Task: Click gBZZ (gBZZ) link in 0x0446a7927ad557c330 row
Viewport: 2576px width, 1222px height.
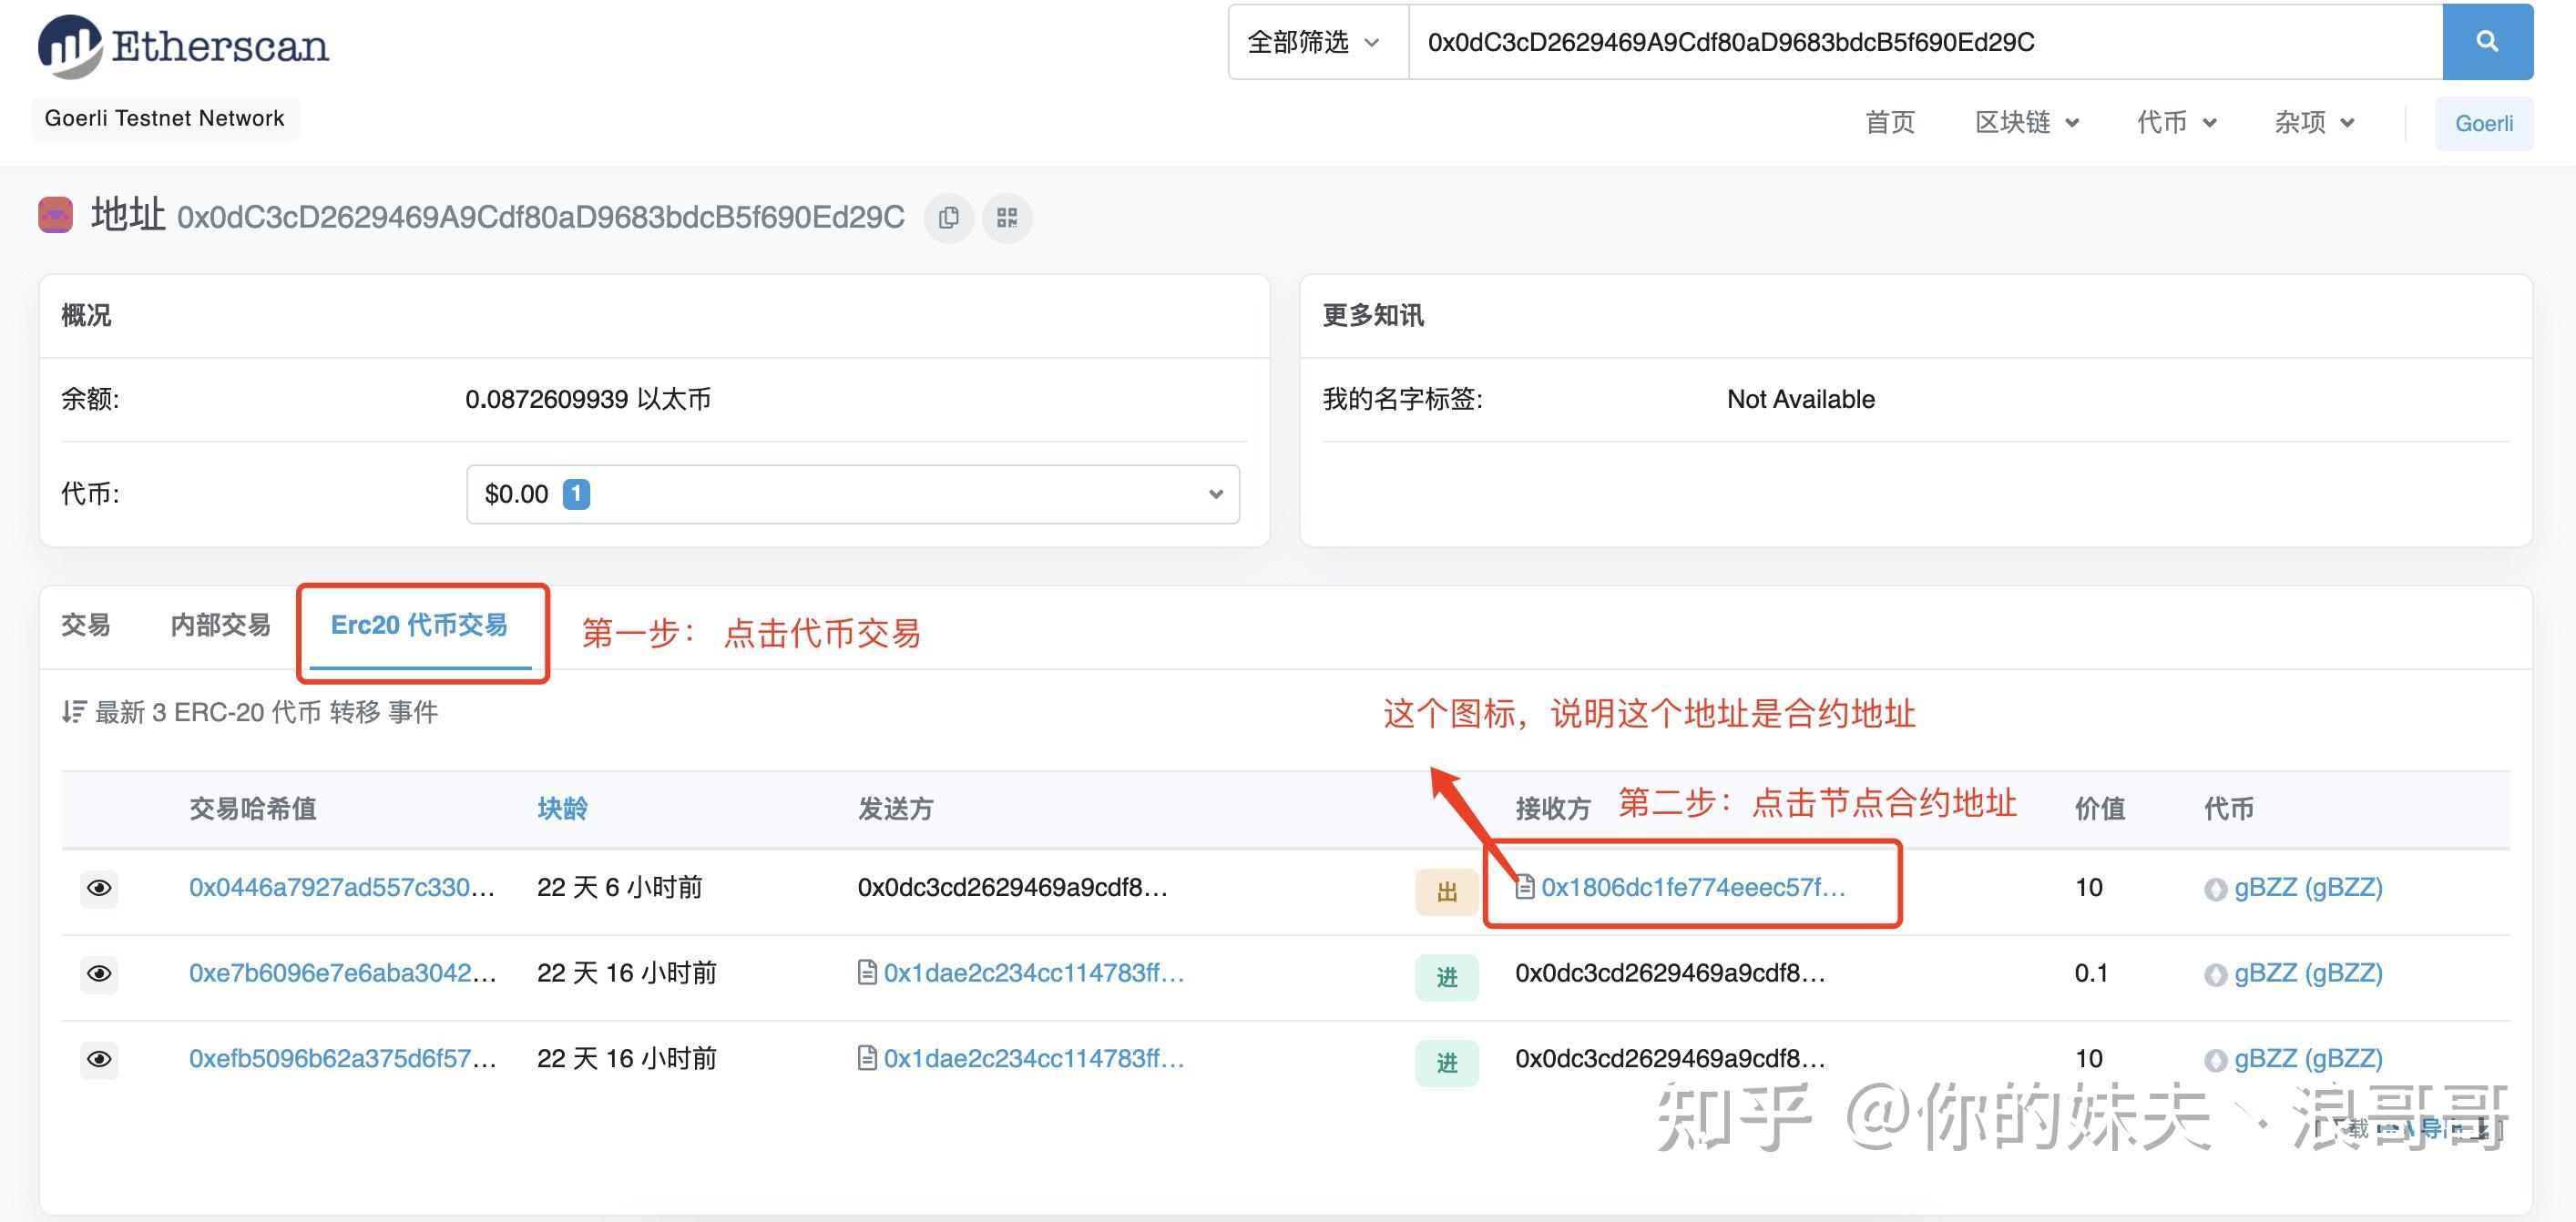Action: coord(2308,887)
